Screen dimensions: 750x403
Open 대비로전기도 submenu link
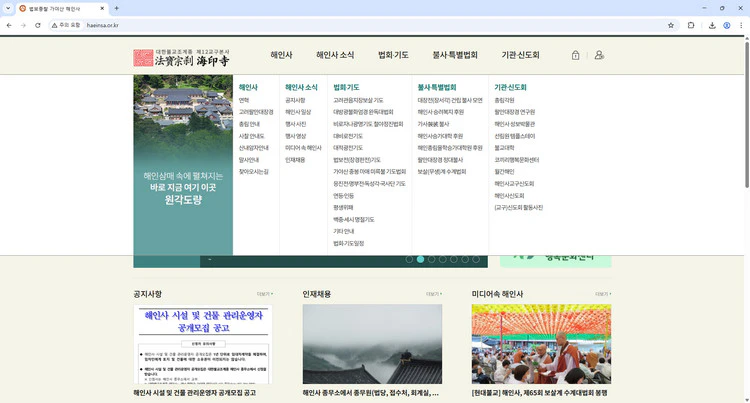click(348, 136)
